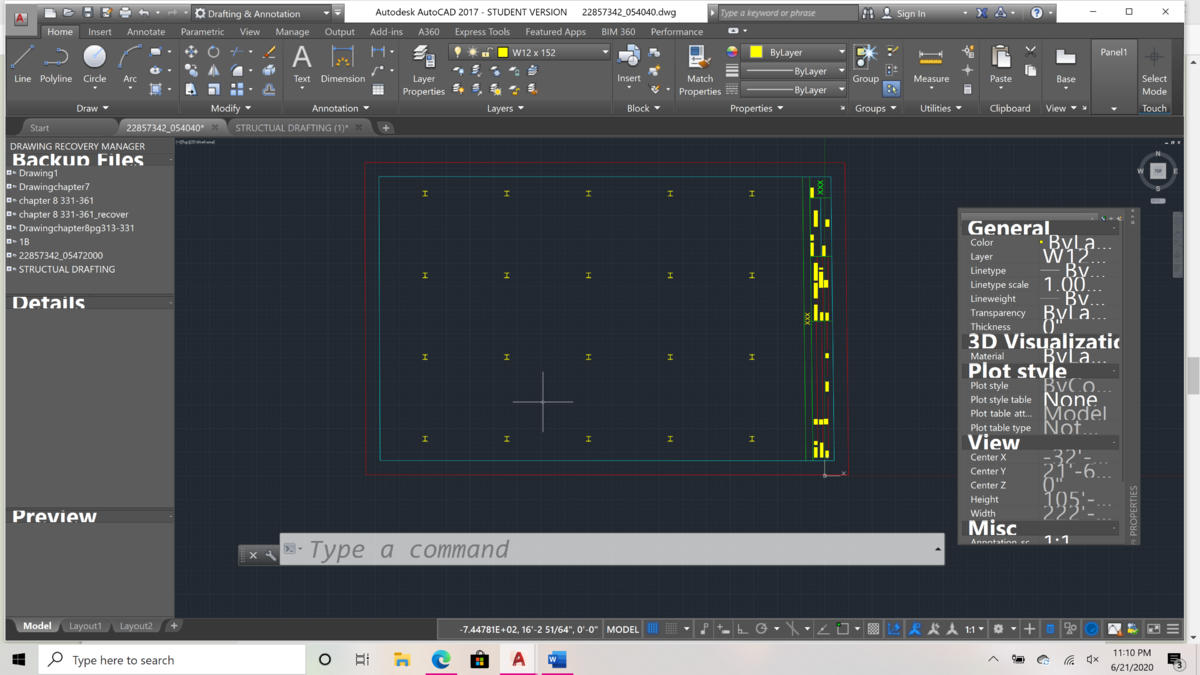Click the Group objects tool
Viewport: 1200px width, 675px height.
click(865, 64)
